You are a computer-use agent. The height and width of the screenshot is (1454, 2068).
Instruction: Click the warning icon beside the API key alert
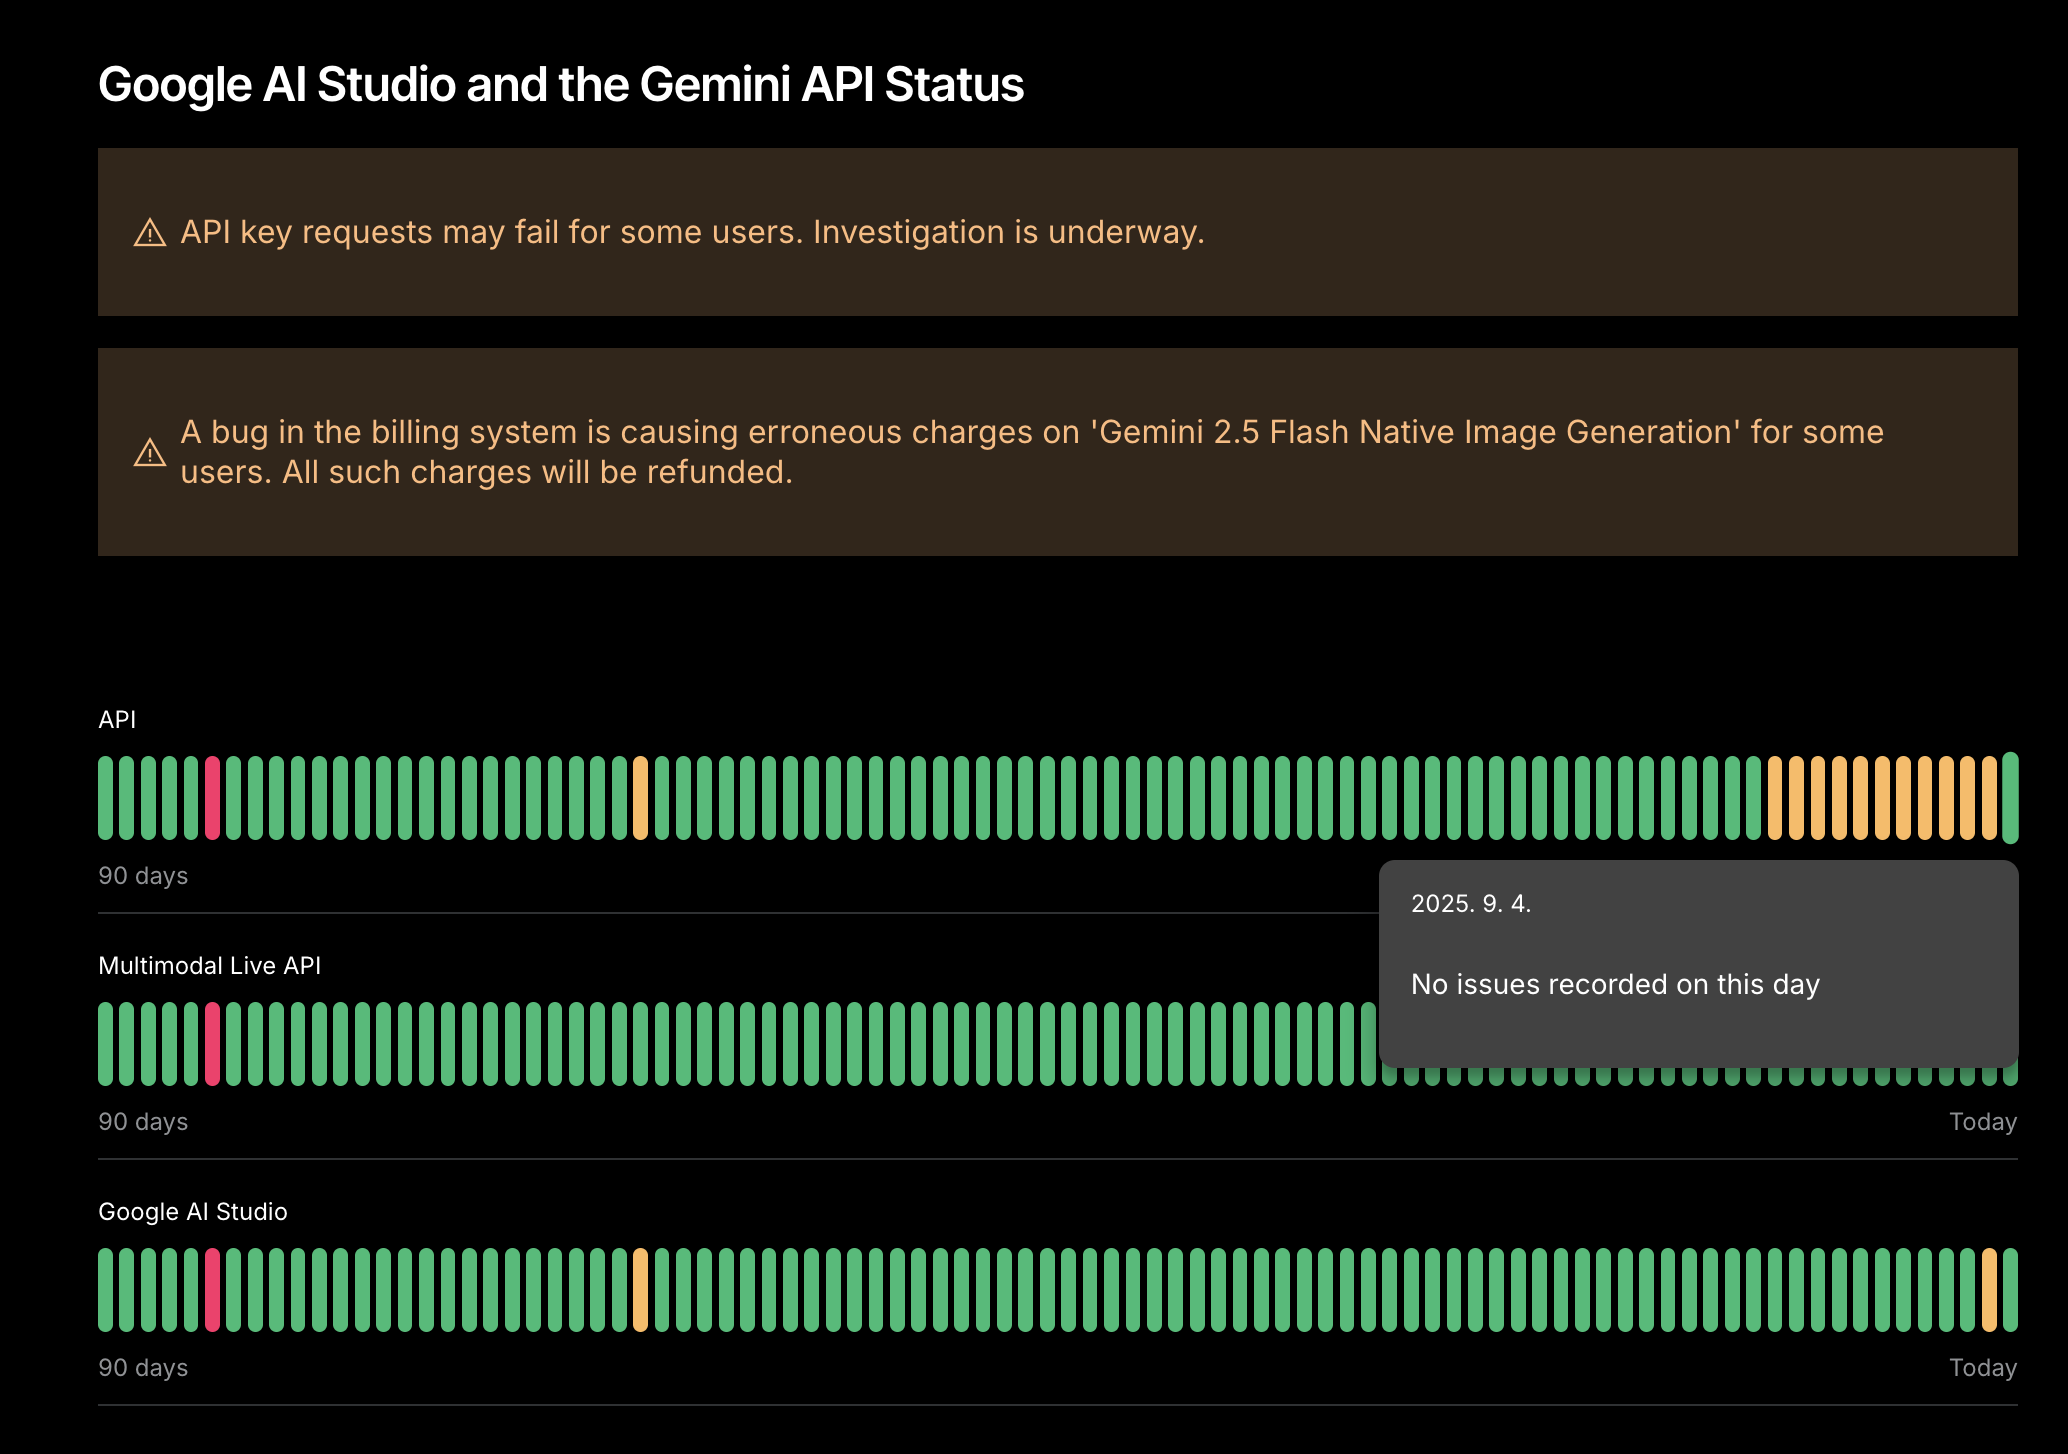(150, 233)
